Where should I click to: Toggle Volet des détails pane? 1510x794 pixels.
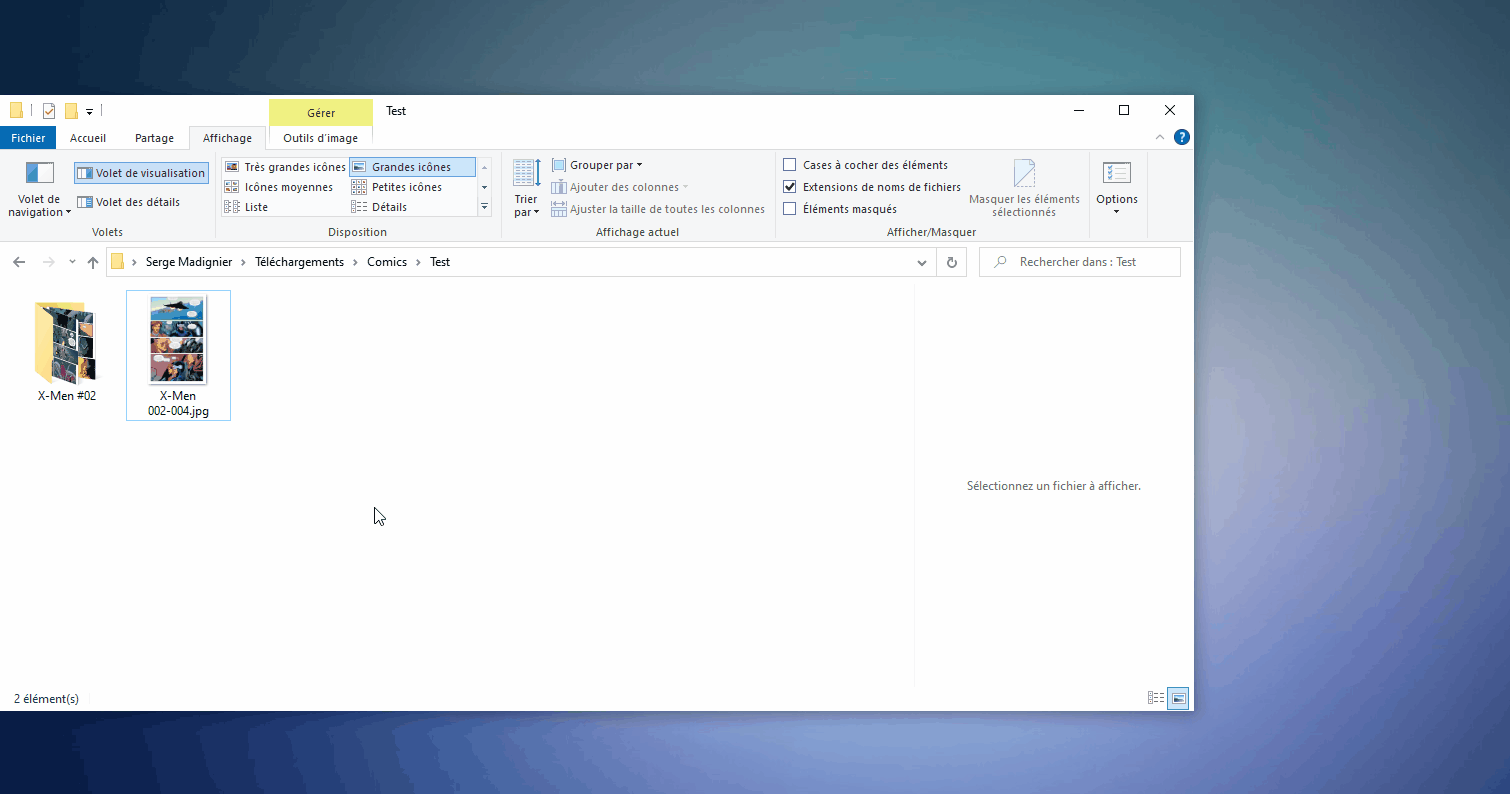point(128,202)
